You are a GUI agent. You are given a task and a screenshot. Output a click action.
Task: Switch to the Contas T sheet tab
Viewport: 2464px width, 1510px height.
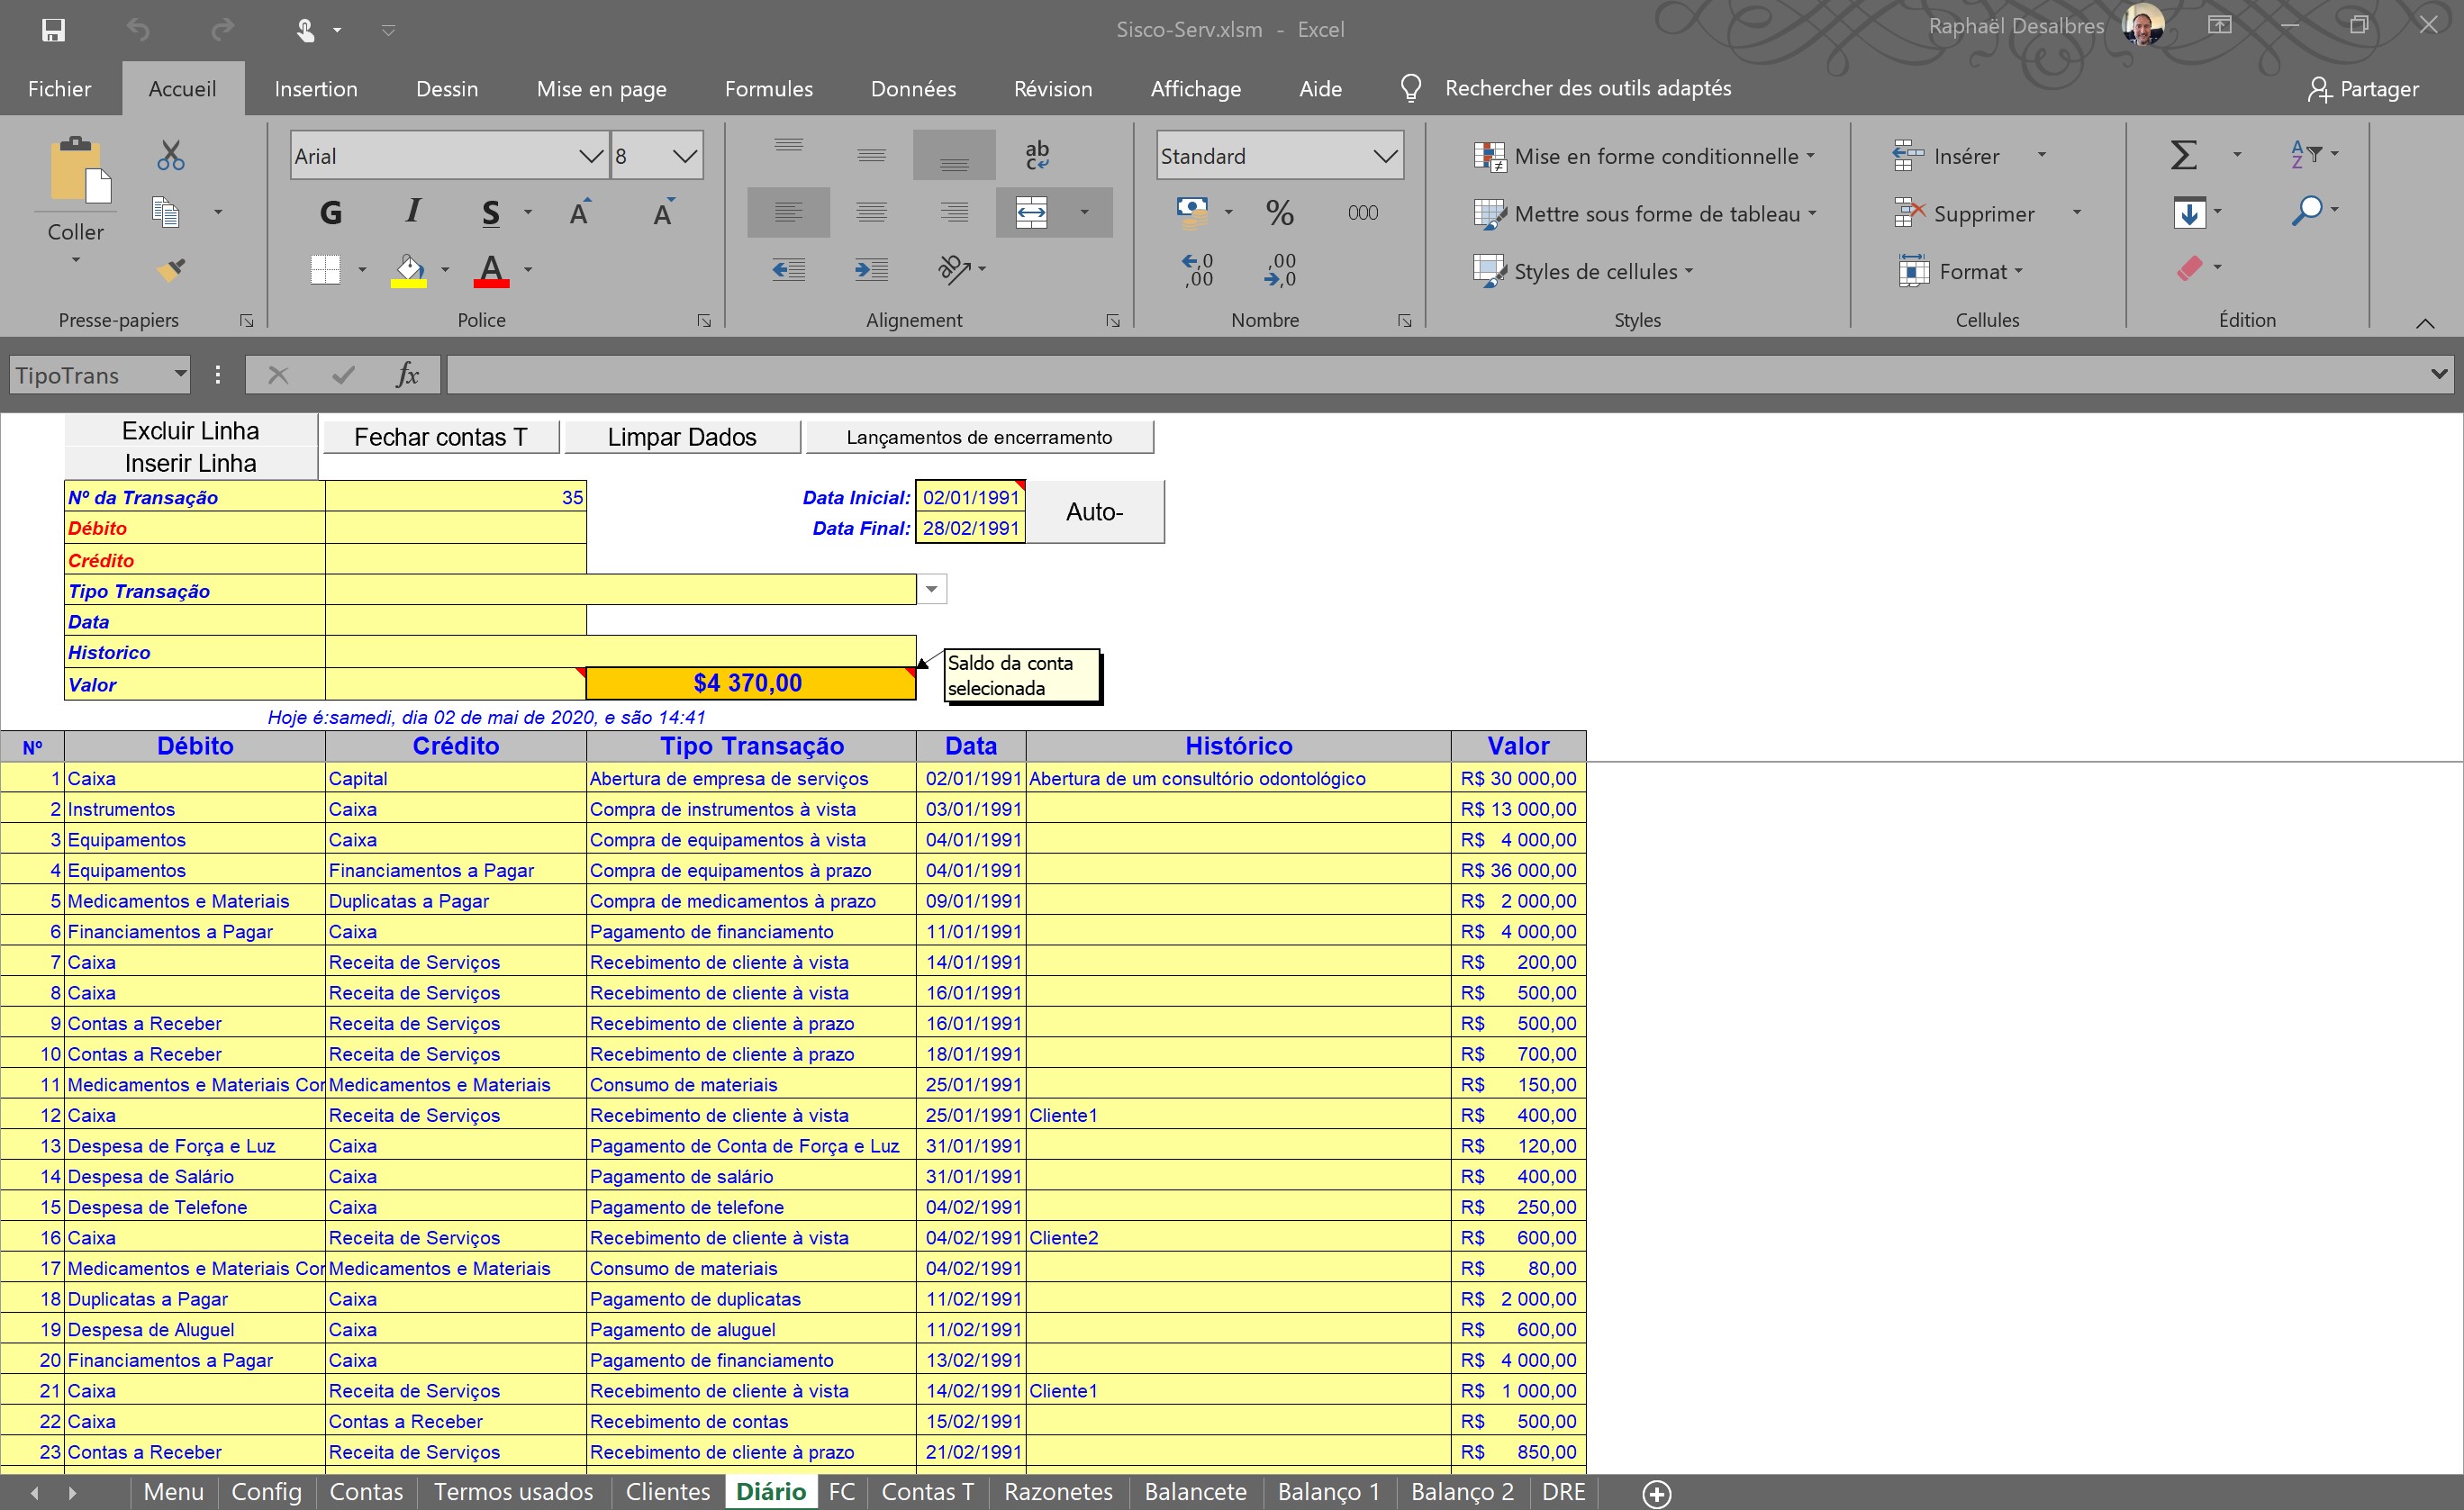tap(927, 1491)
